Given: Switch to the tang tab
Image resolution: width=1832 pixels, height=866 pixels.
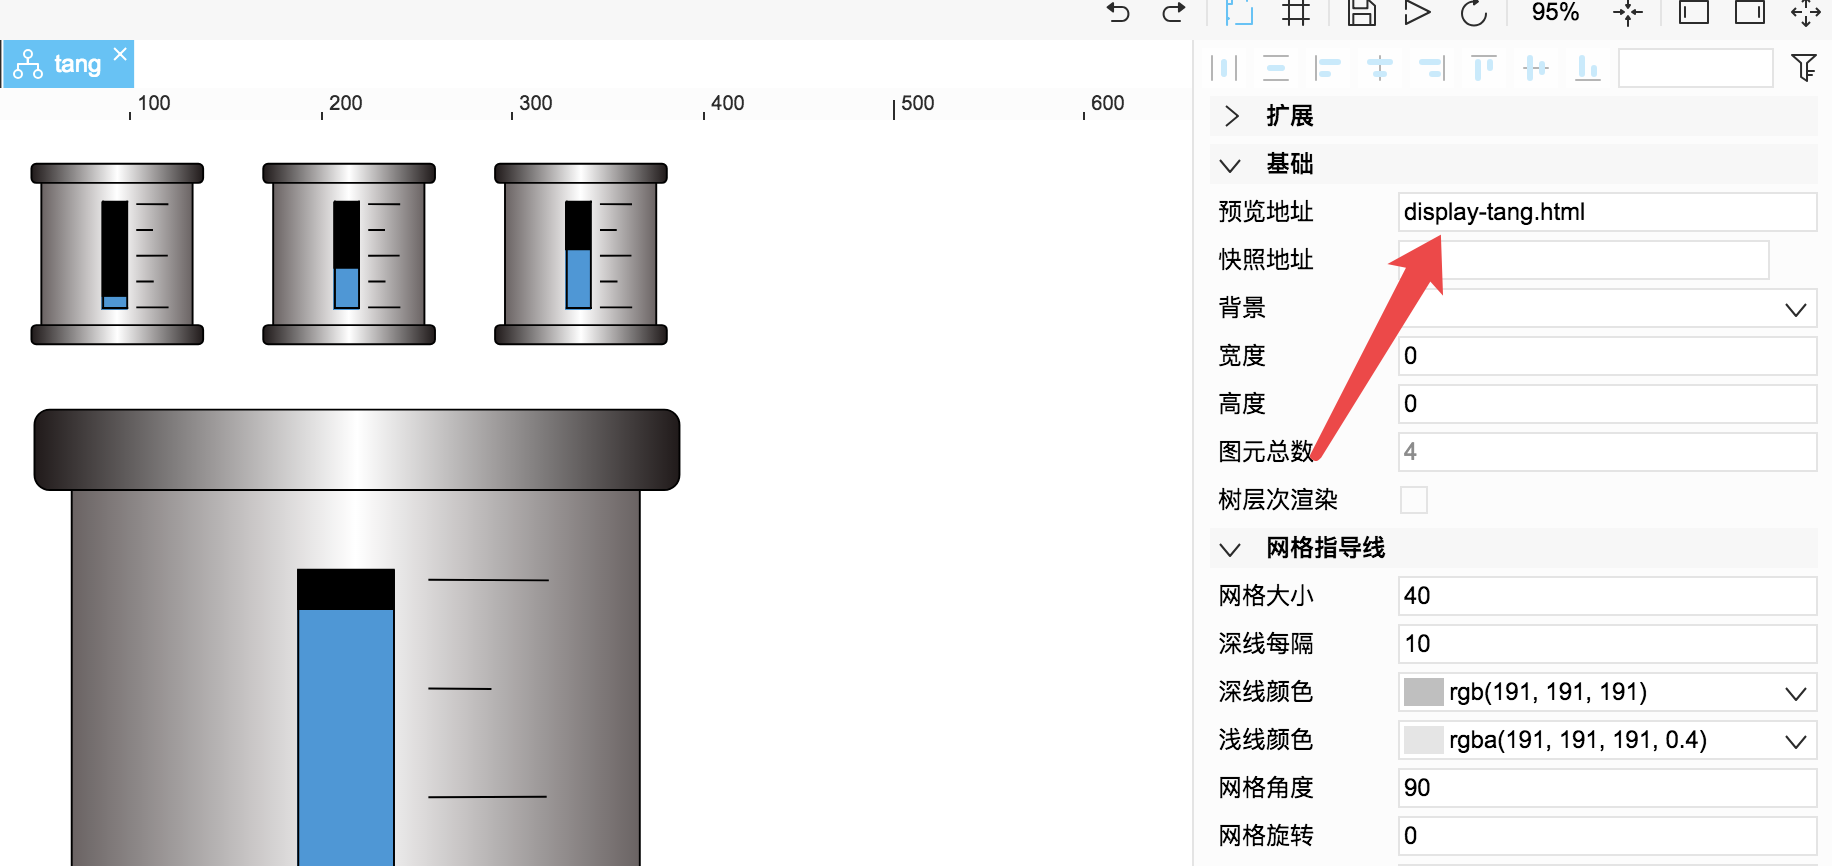Looking at the screenshot, I should (68, 64).
